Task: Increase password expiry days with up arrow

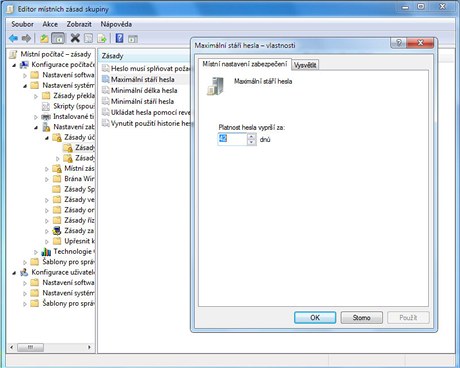Action: point(252,136)
